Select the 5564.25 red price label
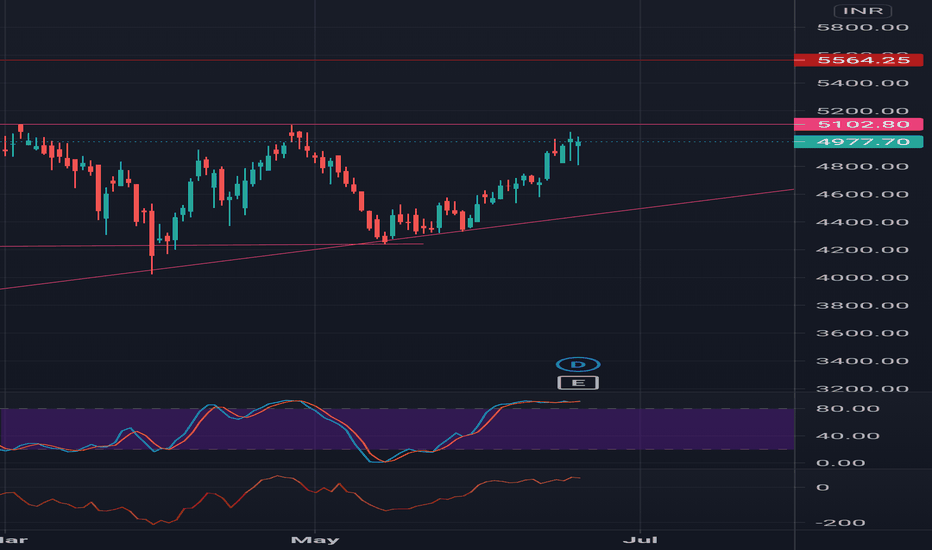The width and height of the screenshot is (932, 550). (x=858, y=60)
